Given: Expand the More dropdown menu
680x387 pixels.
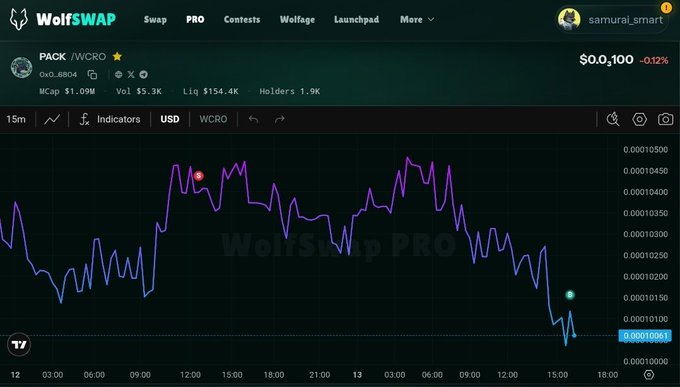Looking at the screenshot, I should click(x=417, y=20).
